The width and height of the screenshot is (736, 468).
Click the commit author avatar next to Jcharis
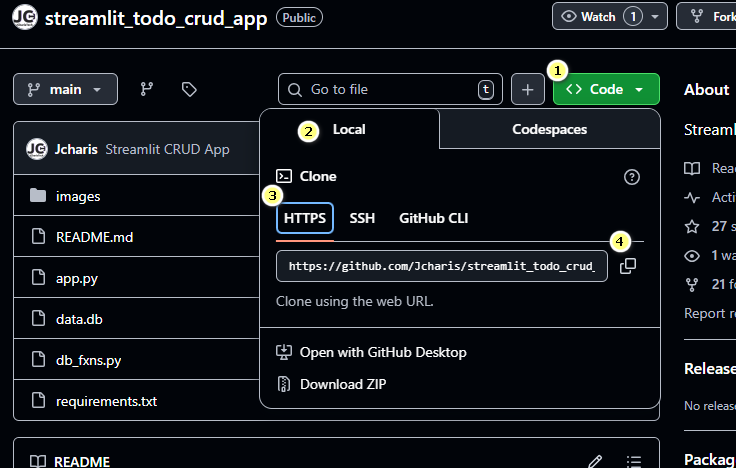tap(37, 149)
